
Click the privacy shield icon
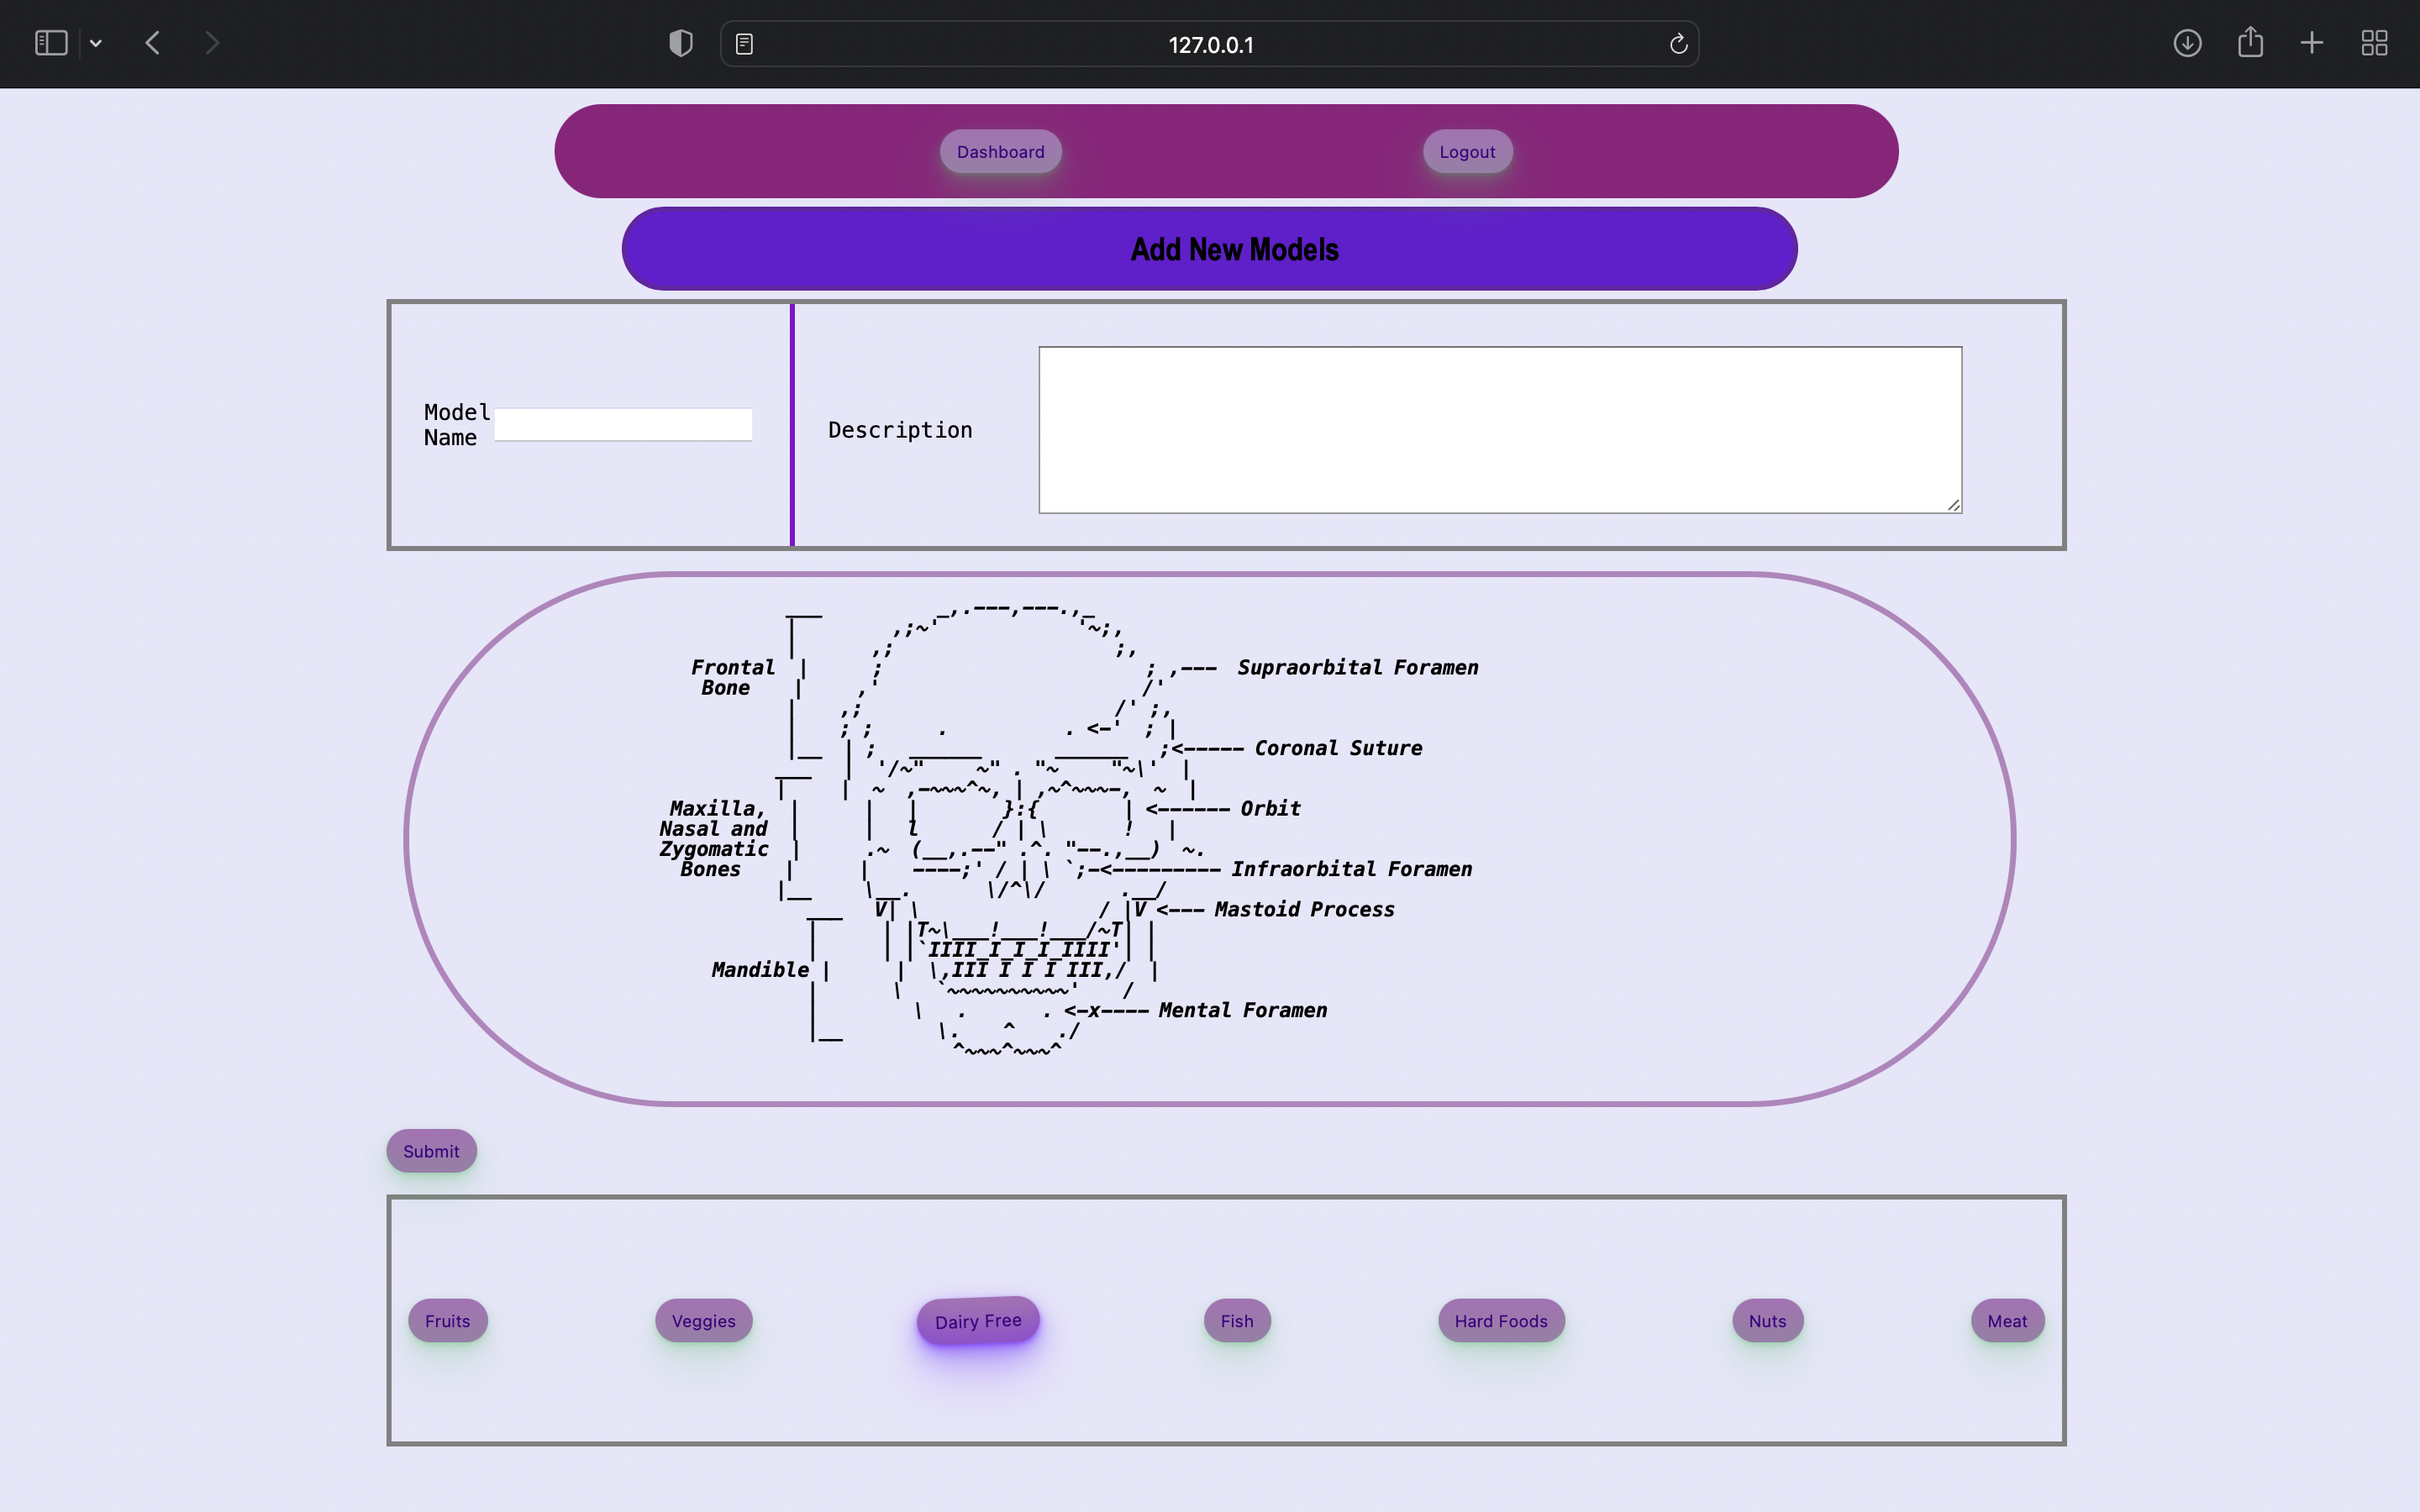[x=679, y=42]
